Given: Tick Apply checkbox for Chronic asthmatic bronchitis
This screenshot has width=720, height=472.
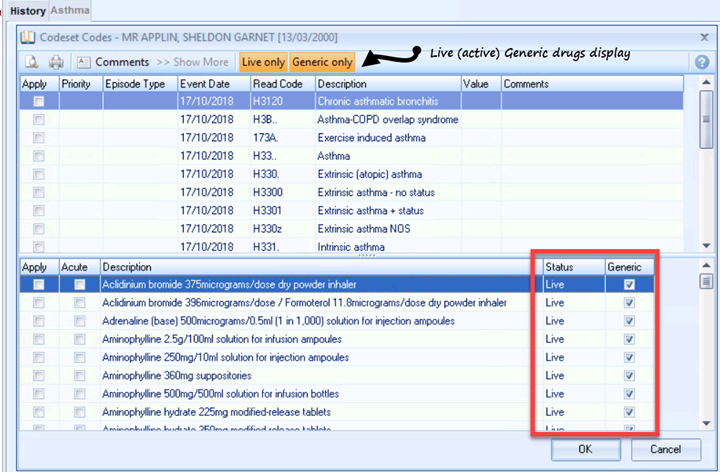Looking at the screenshot, I should [39, 102].
